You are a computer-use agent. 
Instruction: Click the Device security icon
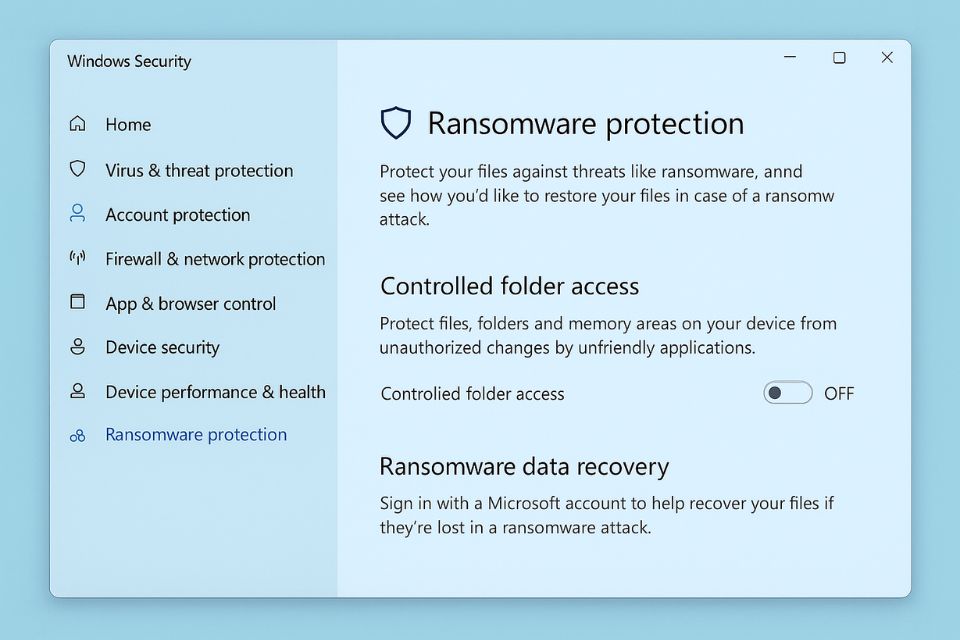click(77, 347)
